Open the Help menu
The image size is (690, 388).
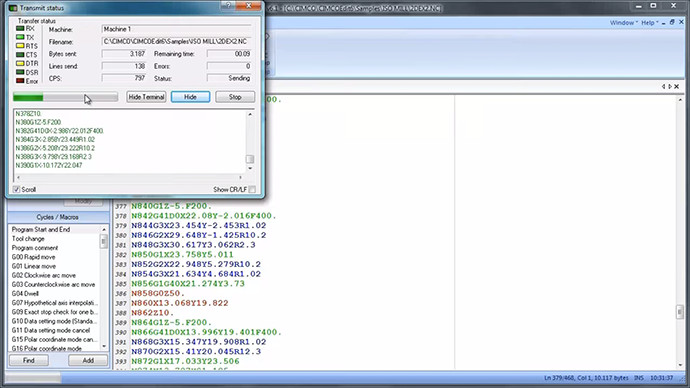[650, 22]
